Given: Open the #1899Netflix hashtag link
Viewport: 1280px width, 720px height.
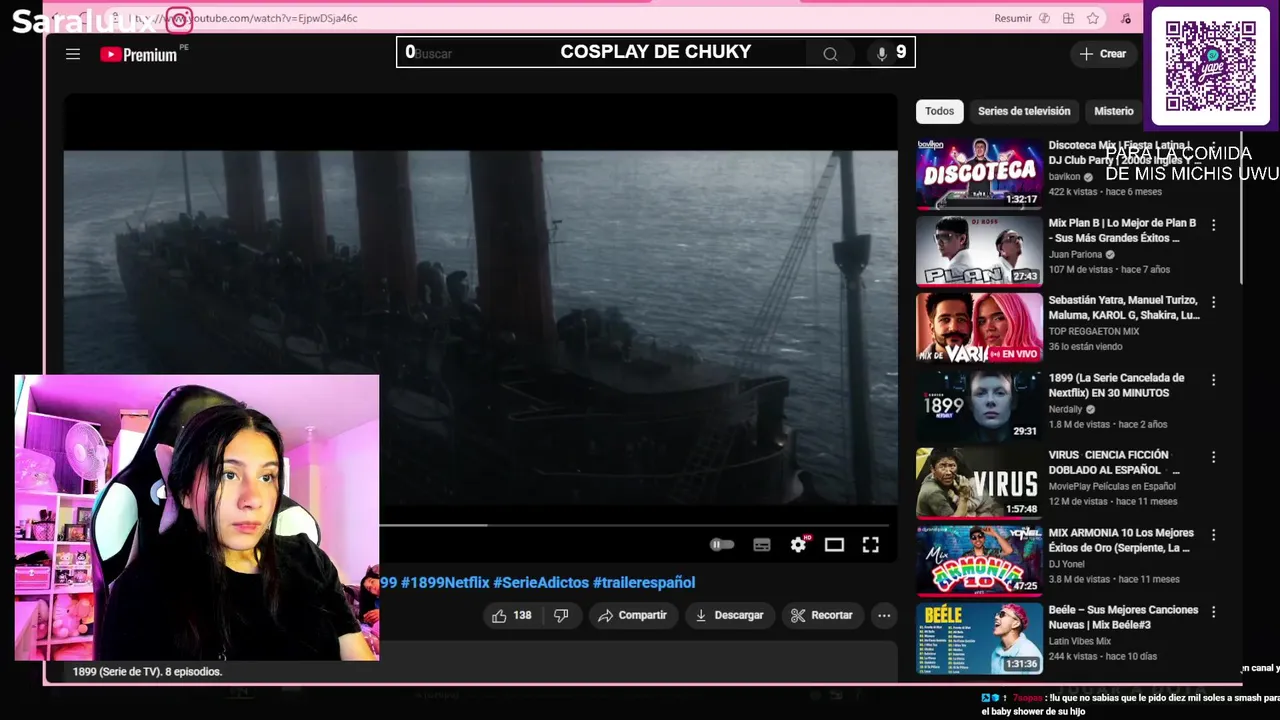Looking at the screenshot, I should (445, 582).
